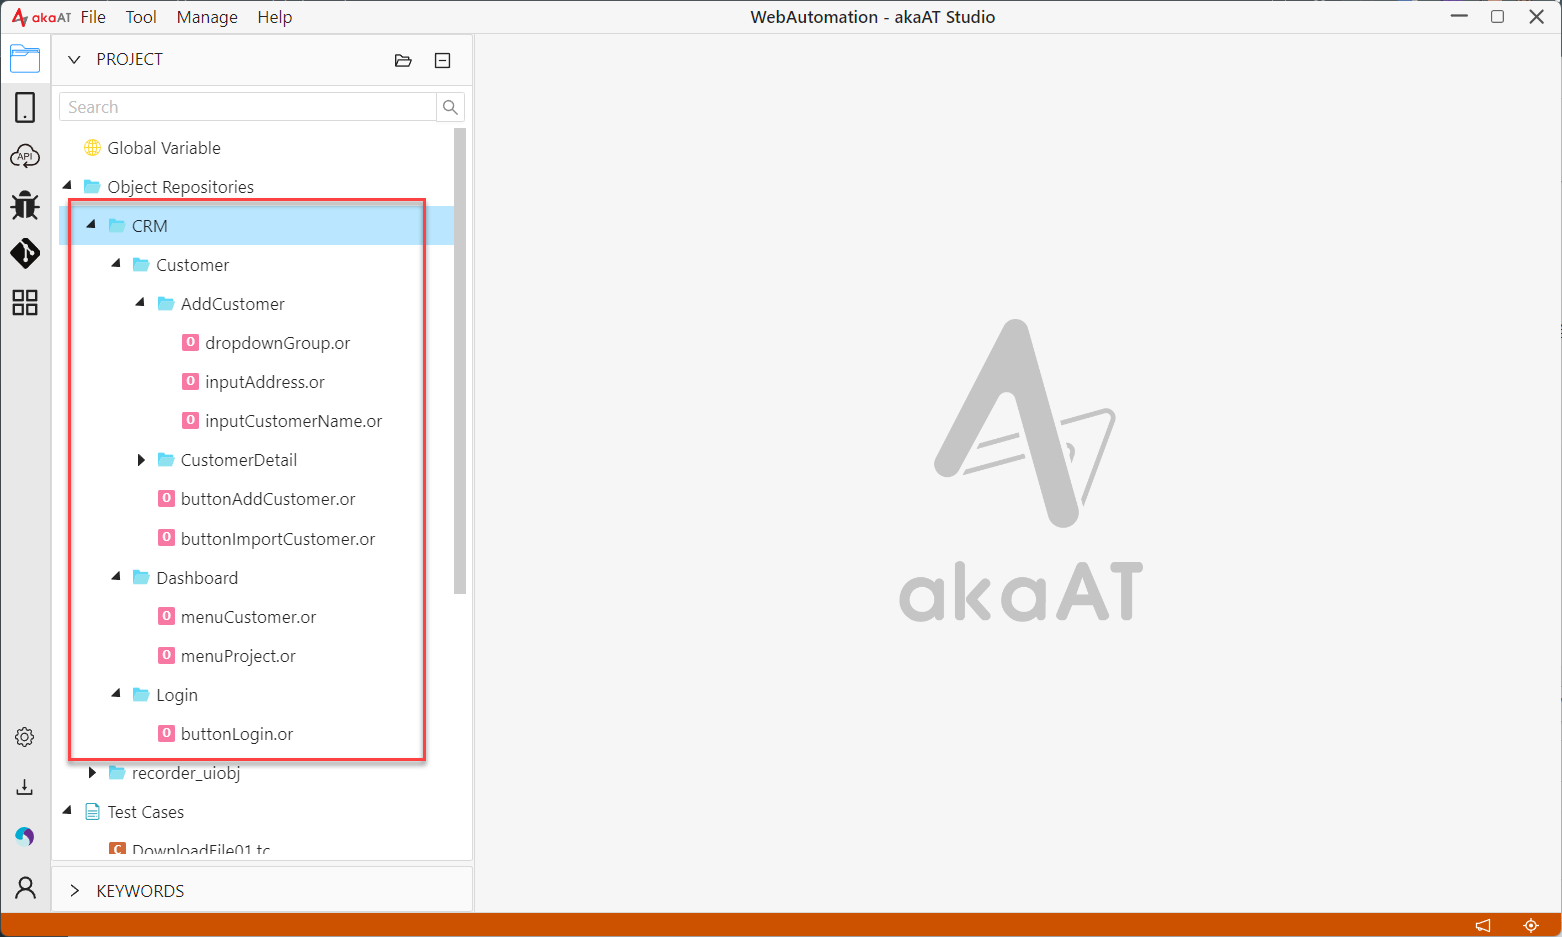1562x937 pixels.
Task: Select the Dashboard folder label
Action: tap(197, 578)
